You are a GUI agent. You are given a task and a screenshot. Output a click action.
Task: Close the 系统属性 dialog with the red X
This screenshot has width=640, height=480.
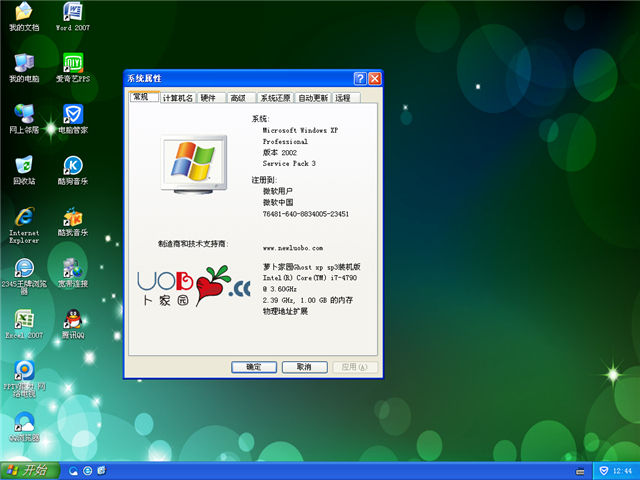(x=375, y=78)
